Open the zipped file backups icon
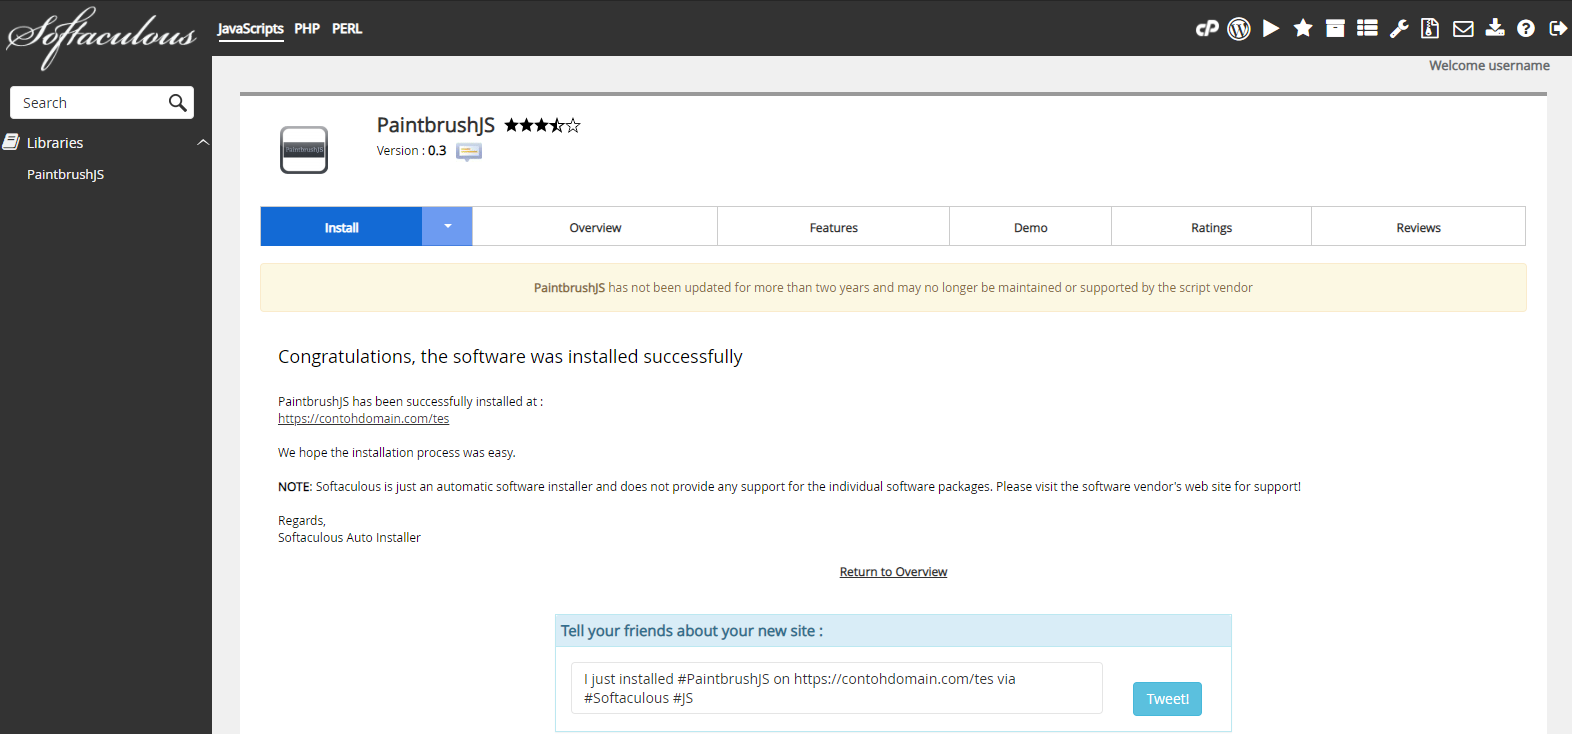 1430,28
